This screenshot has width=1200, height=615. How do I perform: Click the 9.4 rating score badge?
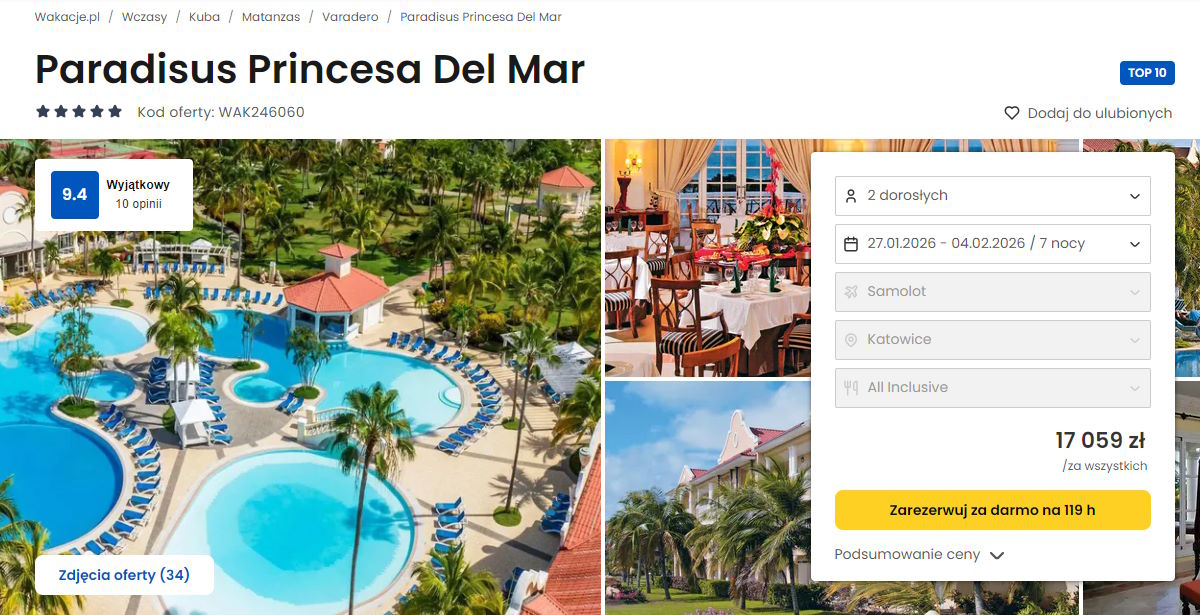tap(75, 195)
